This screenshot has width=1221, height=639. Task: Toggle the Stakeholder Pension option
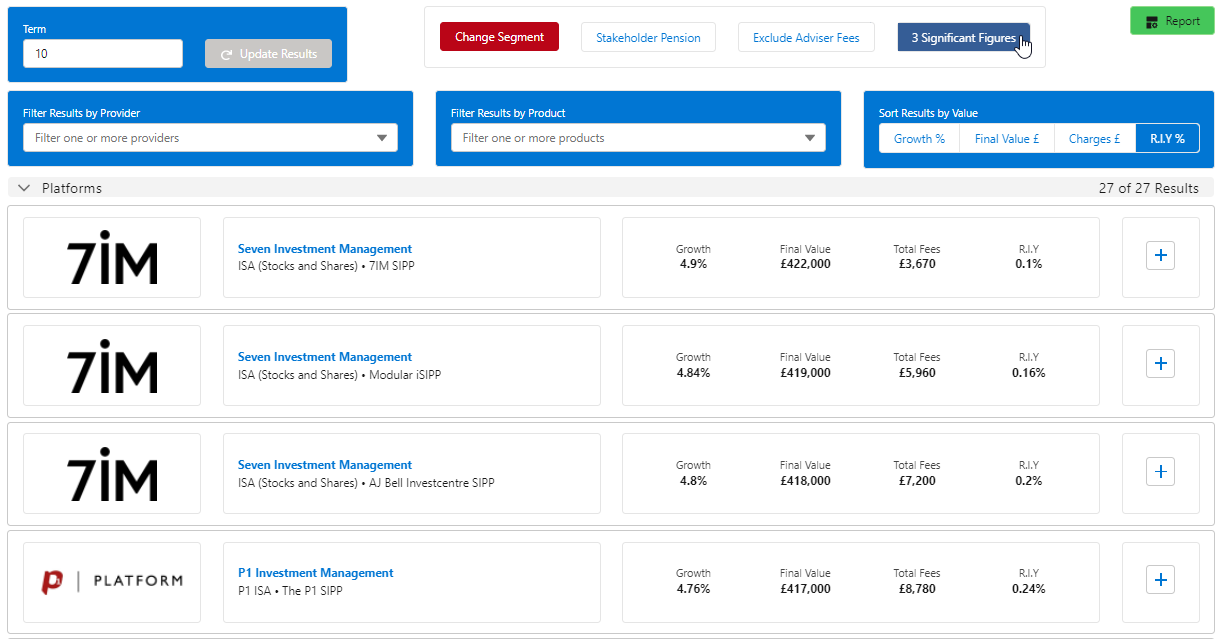click(x=648, y=38)
